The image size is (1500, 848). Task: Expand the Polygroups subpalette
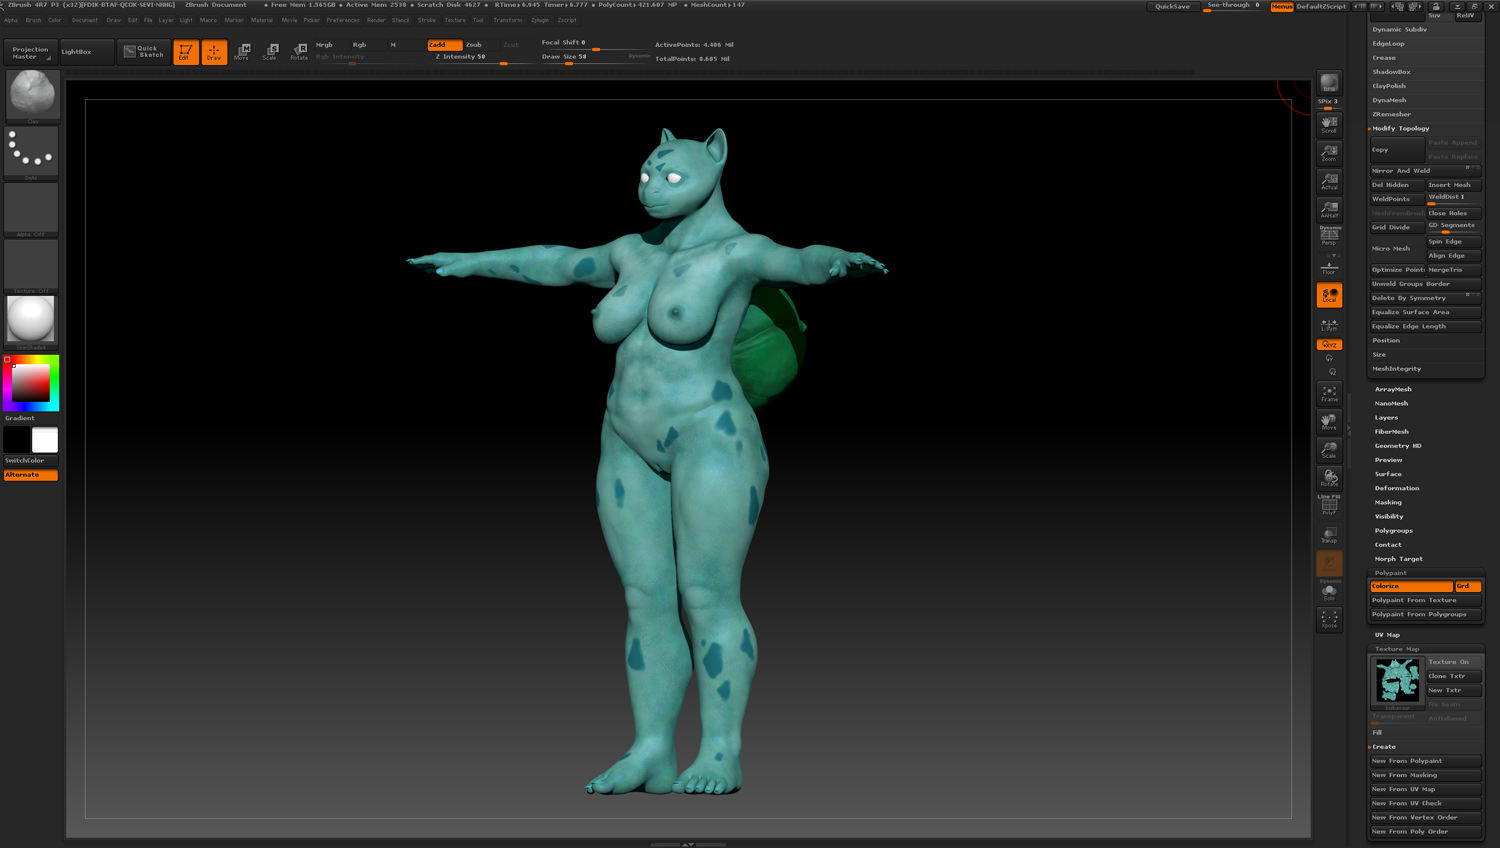coord(1393,530)
